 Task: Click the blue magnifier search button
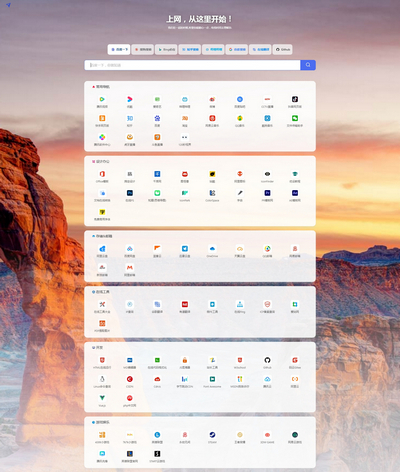(308, 65)
